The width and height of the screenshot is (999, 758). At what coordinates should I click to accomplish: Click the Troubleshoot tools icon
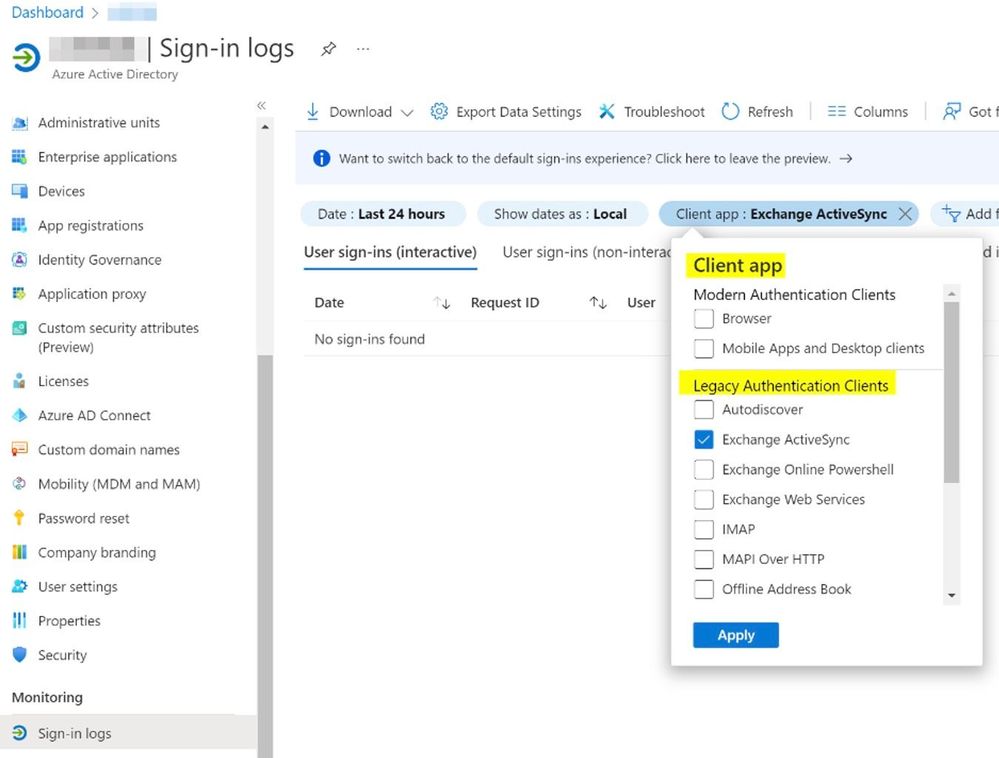(x=607, y=111)
